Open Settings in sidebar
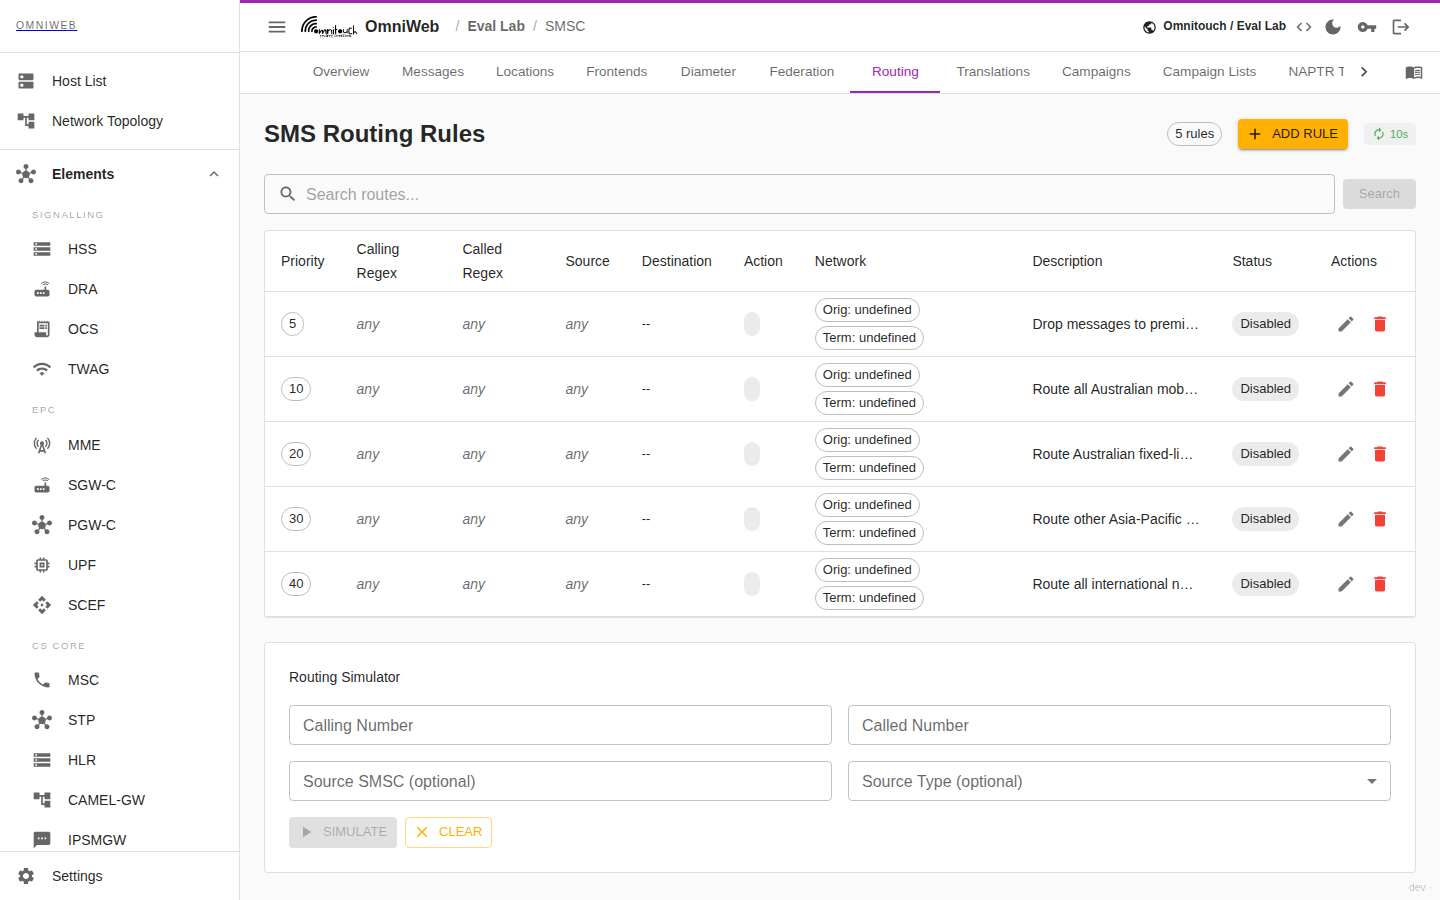 click(x=119, y=876)
